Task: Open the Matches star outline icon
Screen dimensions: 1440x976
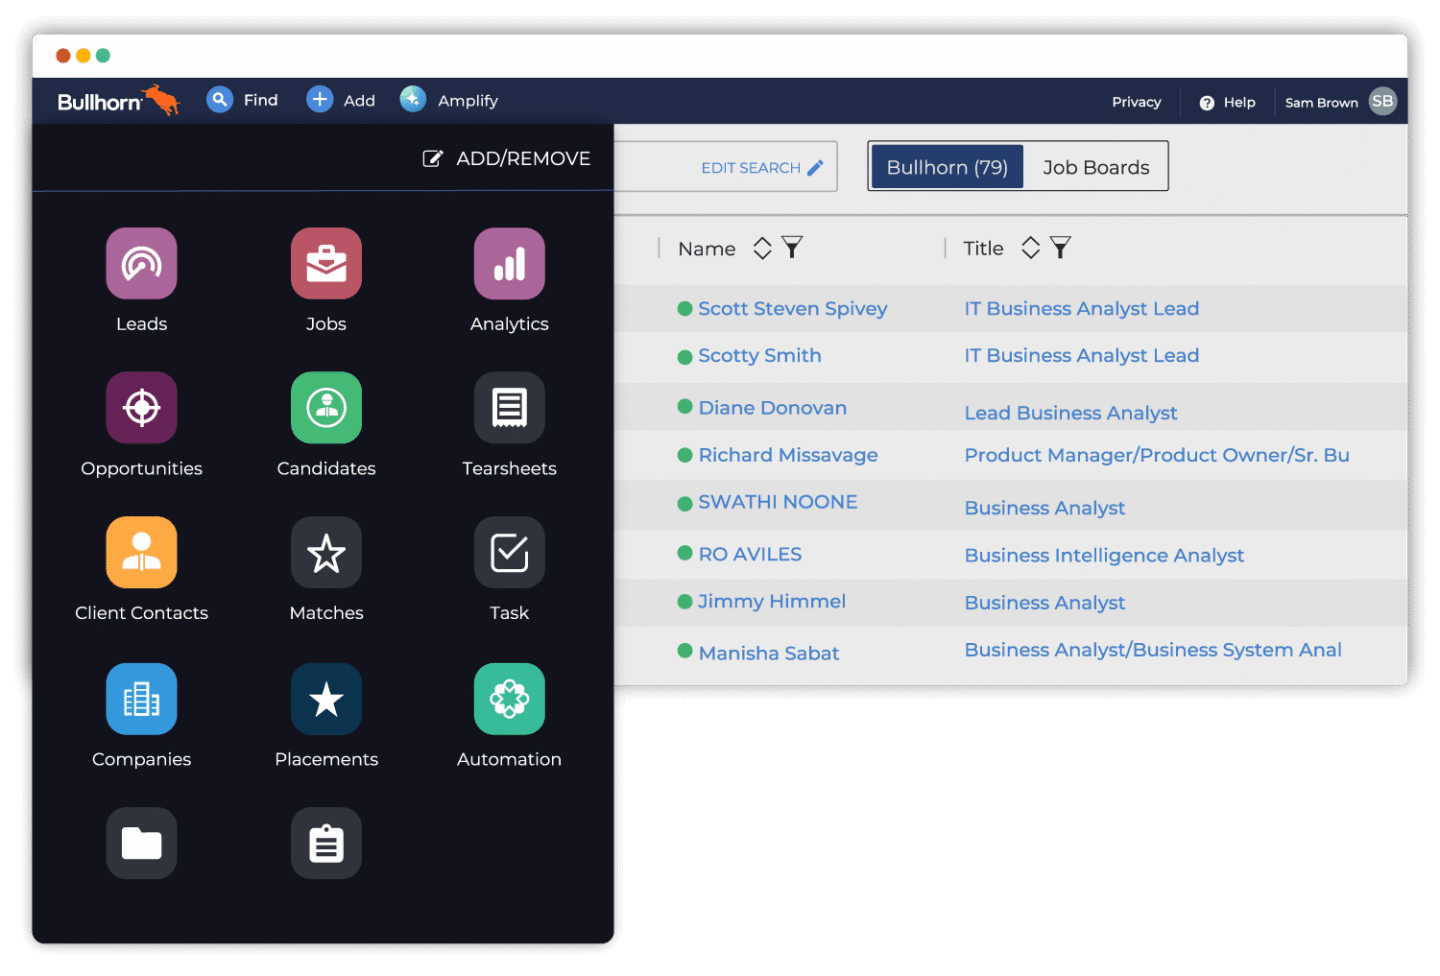Action: pyautogui.click(x=326, y=552)
